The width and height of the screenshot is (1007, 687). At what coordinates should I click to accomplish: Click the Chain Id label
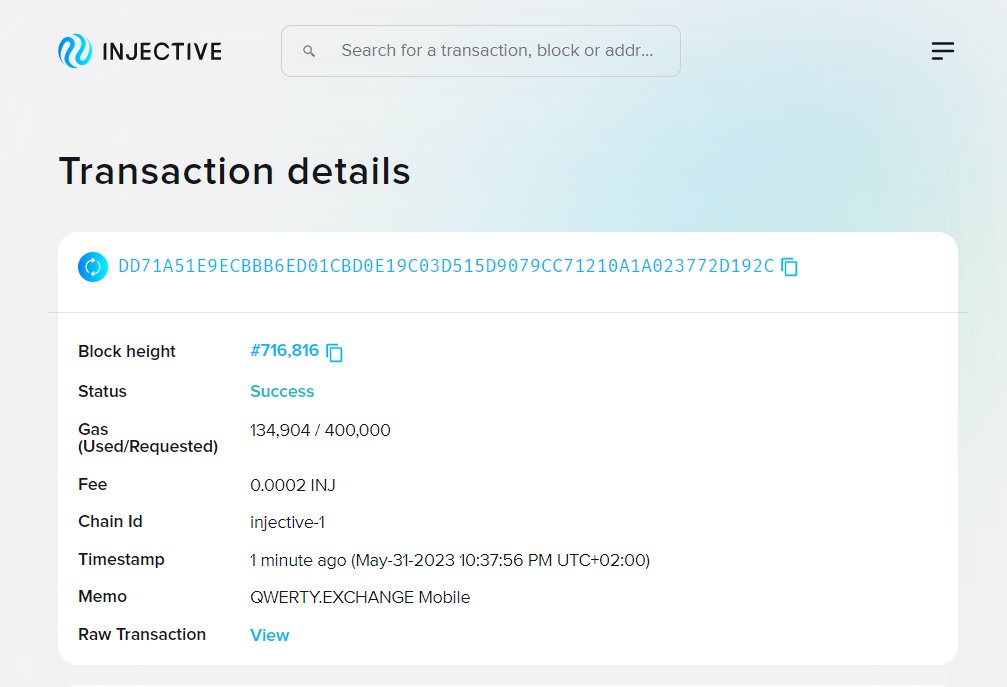(x=110, y=521)
